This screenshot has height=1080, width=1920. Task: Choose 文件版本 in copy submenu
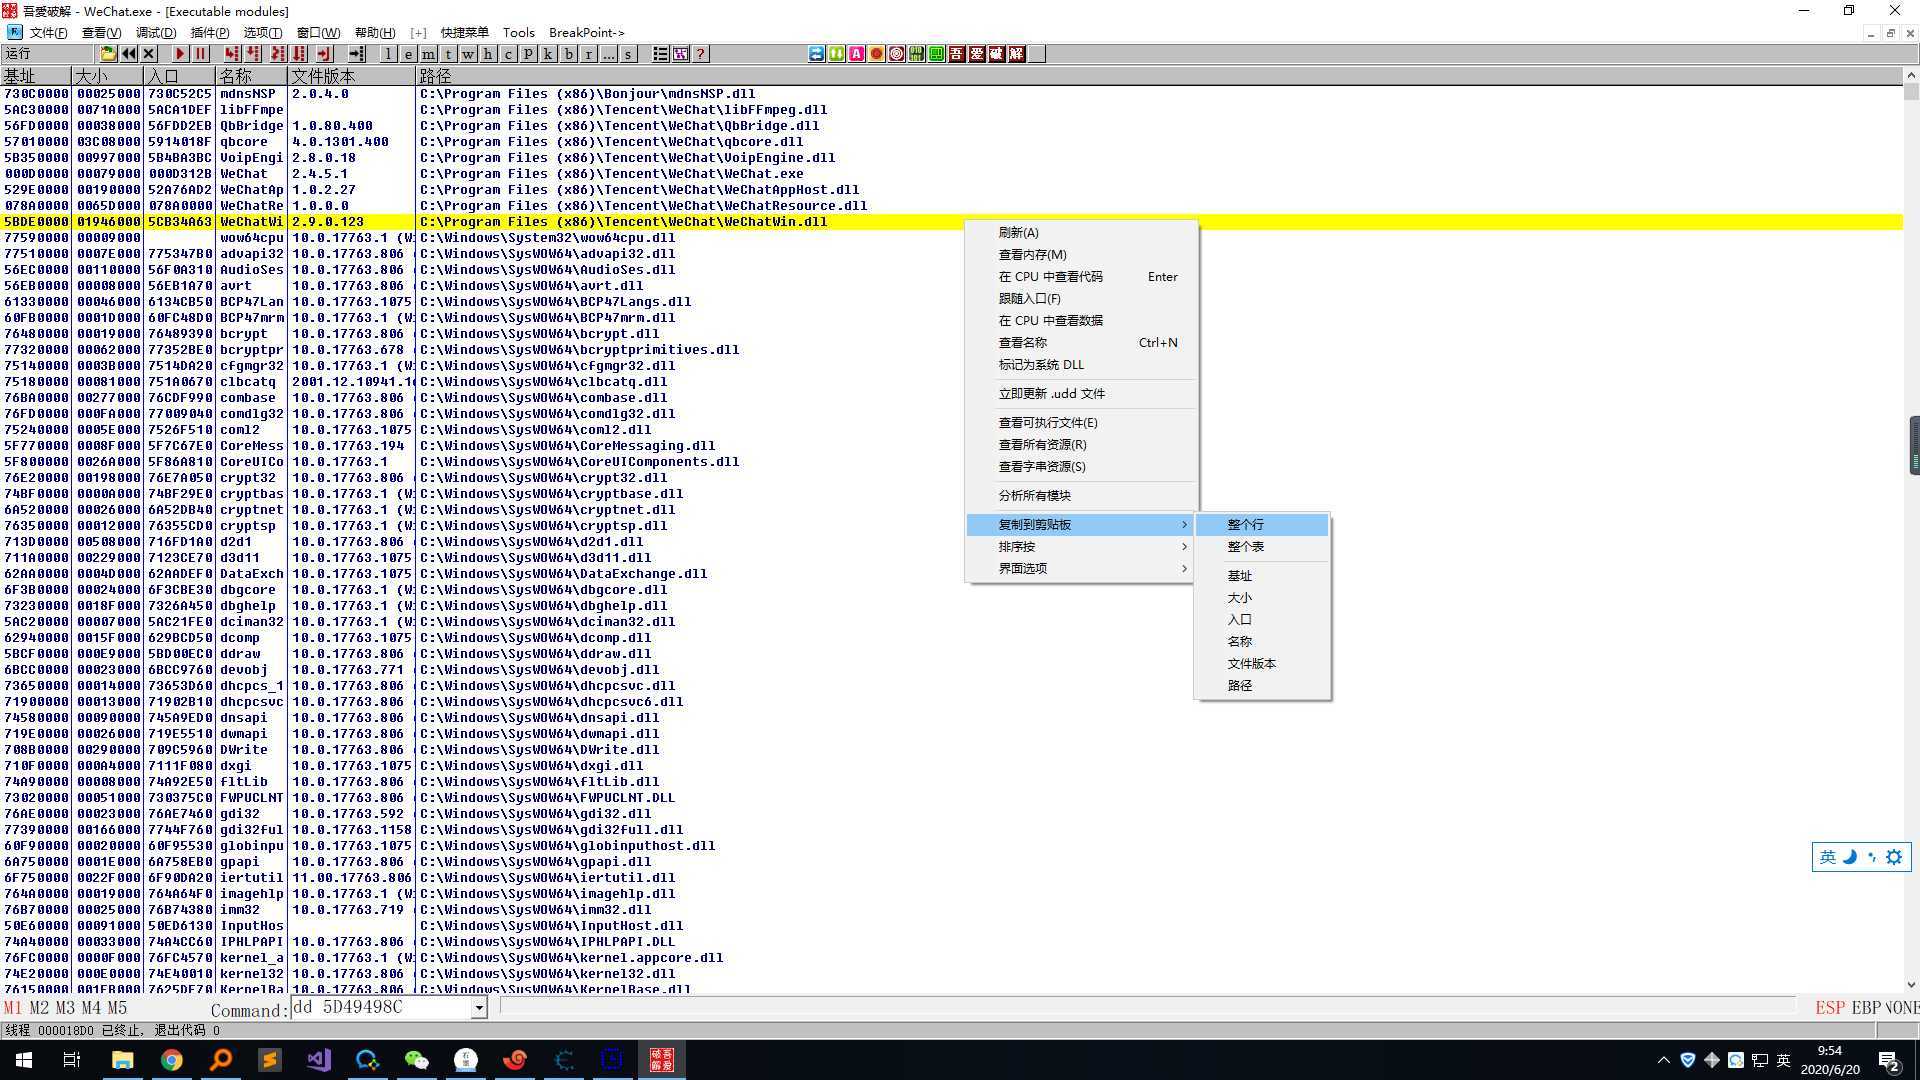pos(1262,664)
